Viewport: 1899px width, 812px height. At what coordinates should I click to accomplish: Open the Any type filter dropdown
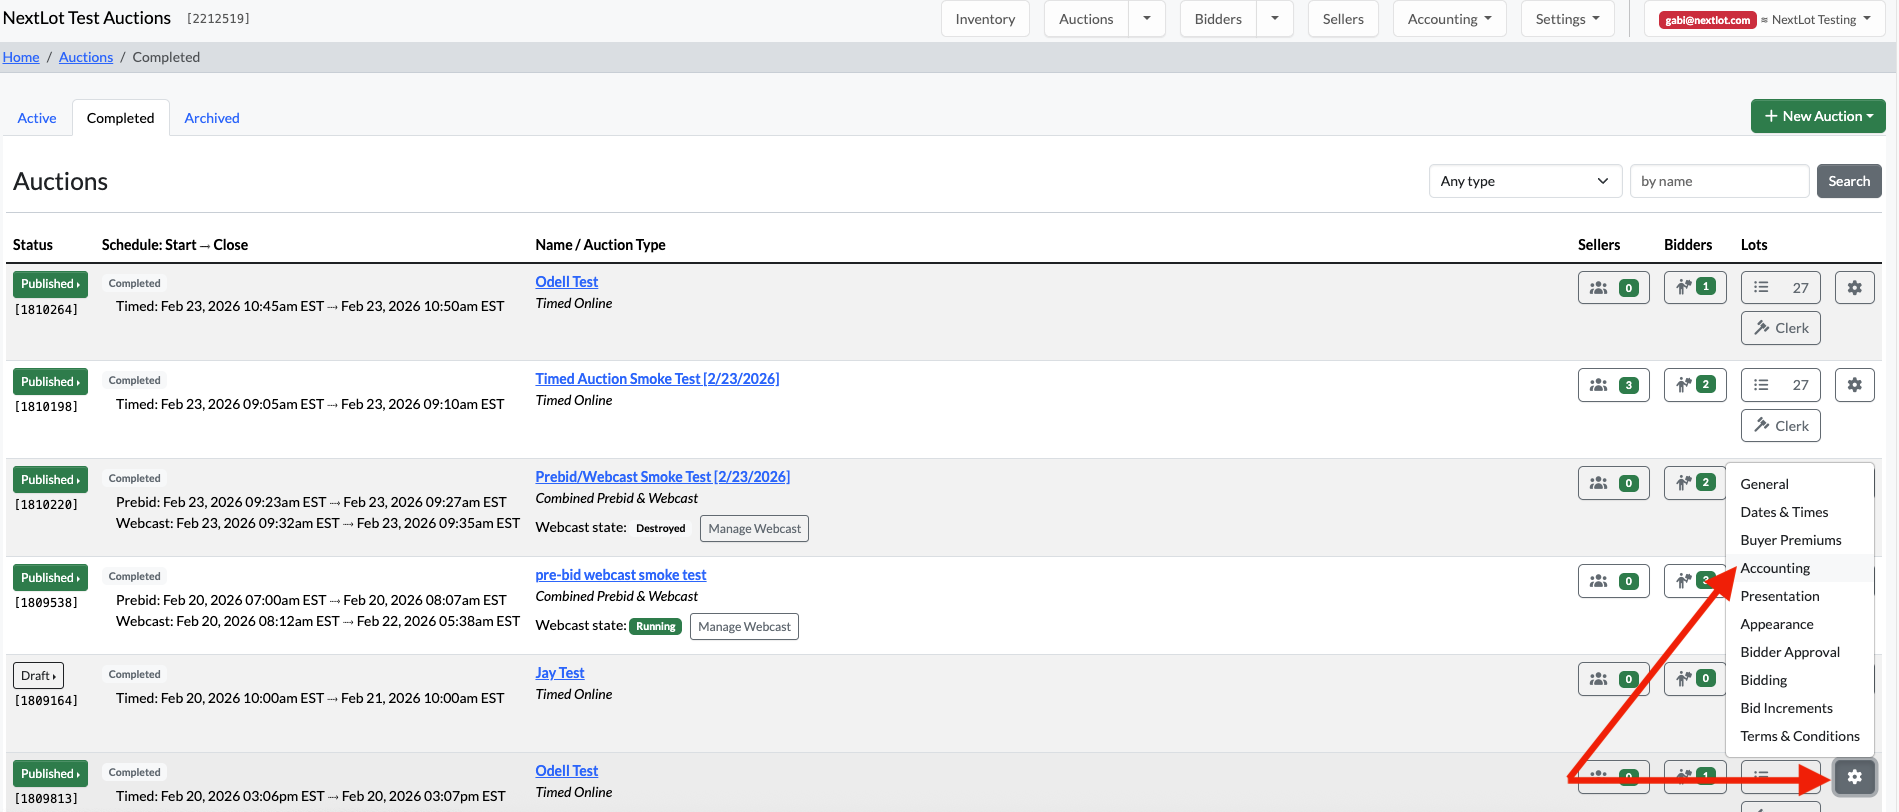[1525, 181]
